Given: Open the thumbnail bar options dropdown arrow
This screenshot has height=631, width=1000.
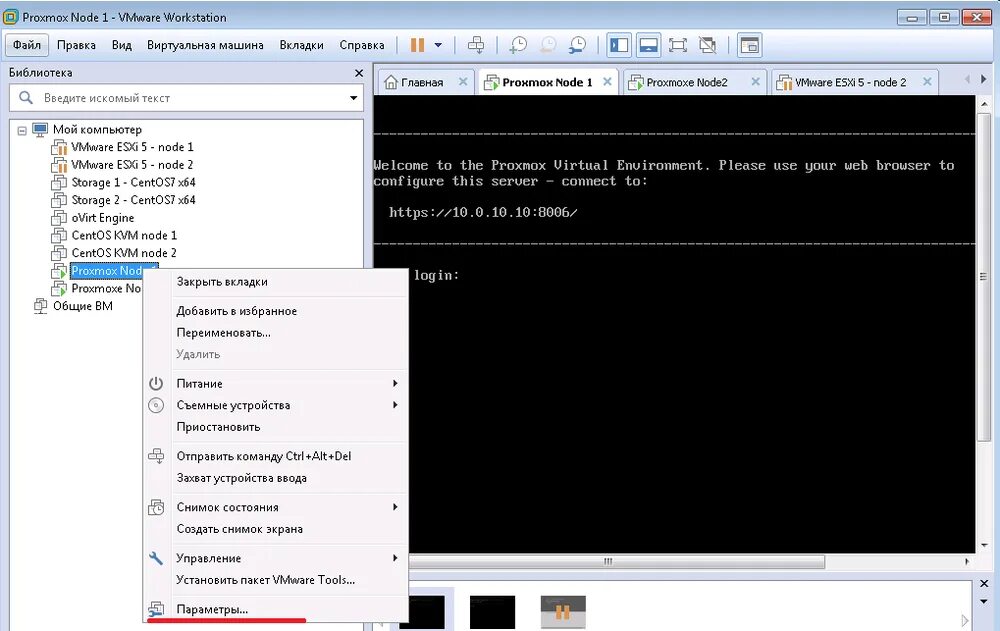Looking at the screenshot, I should click(x=983, y=601).
